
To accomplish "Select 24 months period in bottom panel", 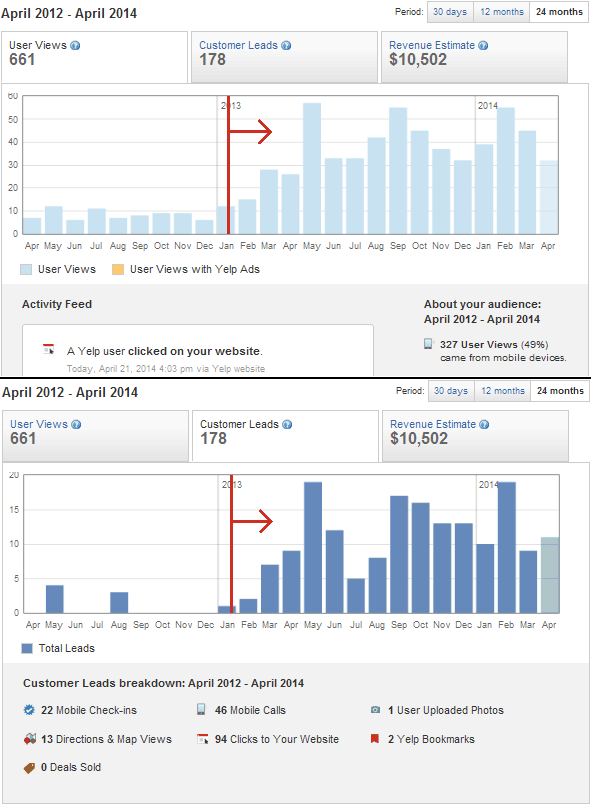I will pos(560,391).
